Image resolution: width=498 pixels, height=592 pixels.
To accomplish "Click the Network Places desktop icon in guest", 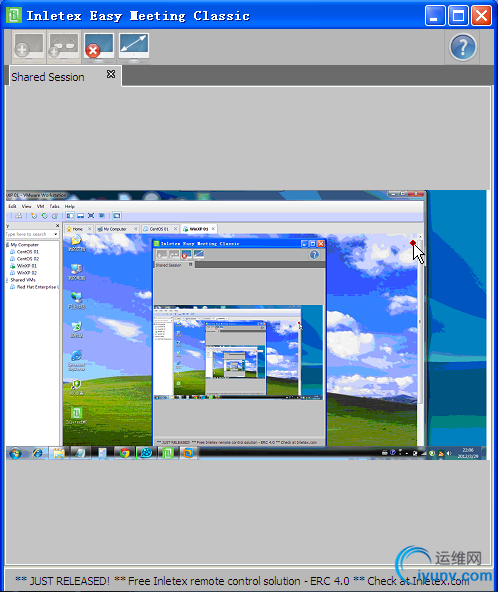I will point(77,301).
